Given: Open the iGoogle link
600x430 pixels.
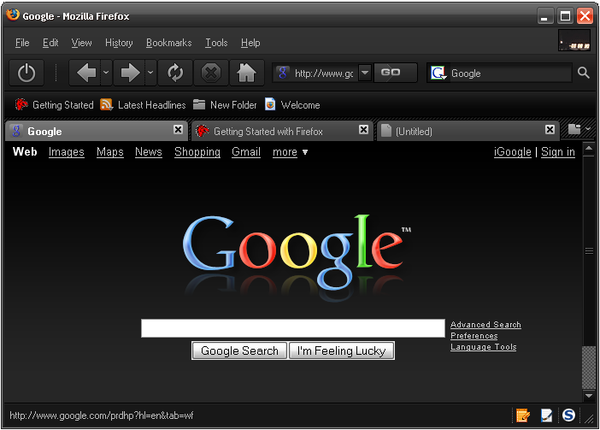Looking at the screenshot, I should tap(512, 152).
